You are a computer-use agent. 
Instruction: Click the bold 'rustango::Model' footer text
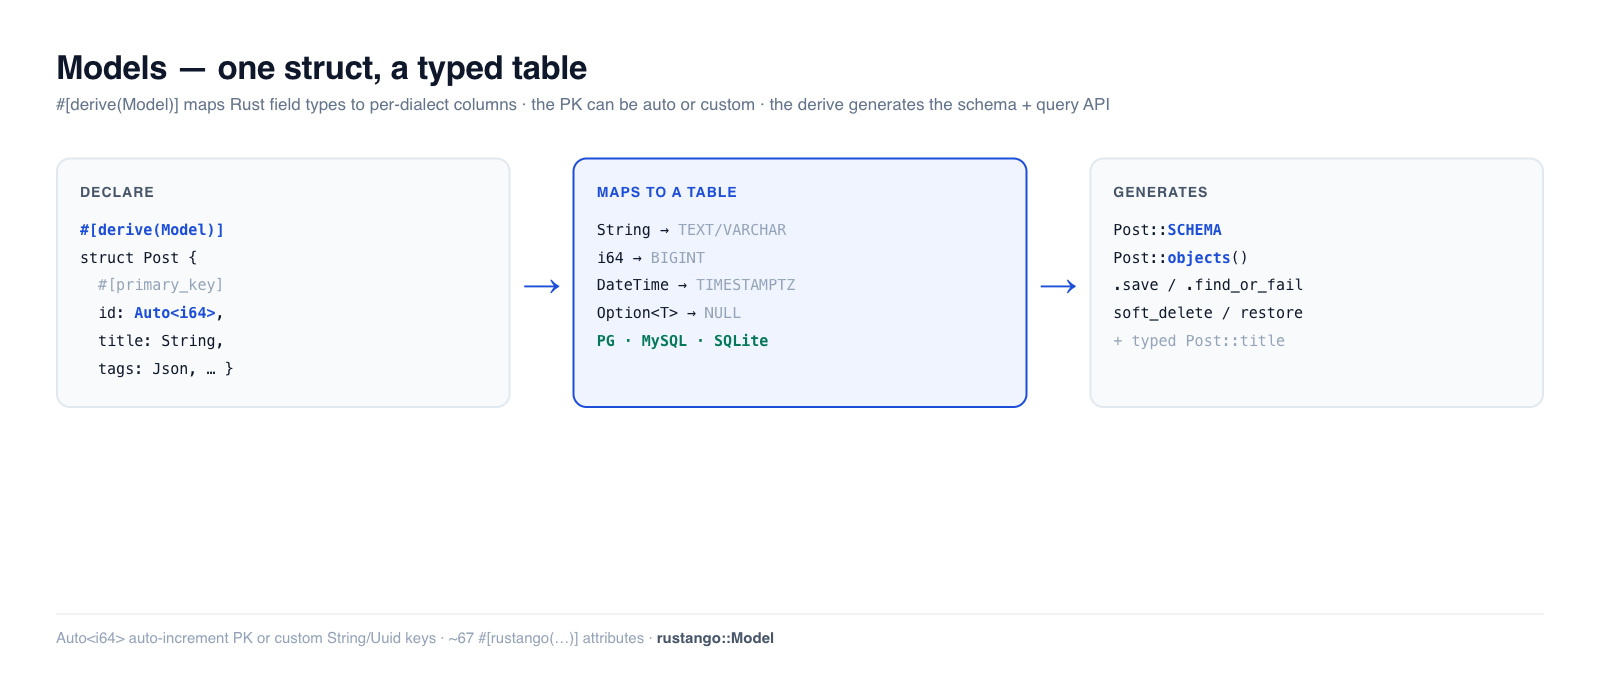point(715,638)
